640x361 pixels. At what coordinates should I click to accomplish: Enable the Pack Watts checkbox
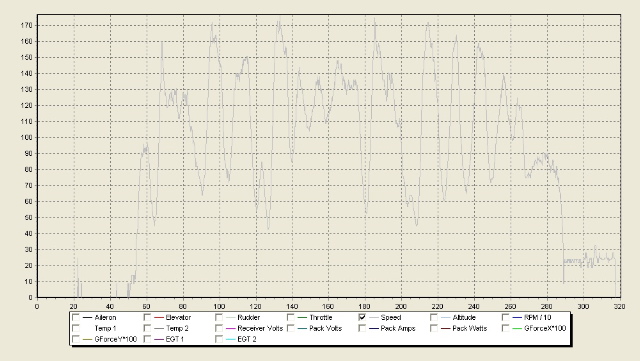(x=434, y=328)
